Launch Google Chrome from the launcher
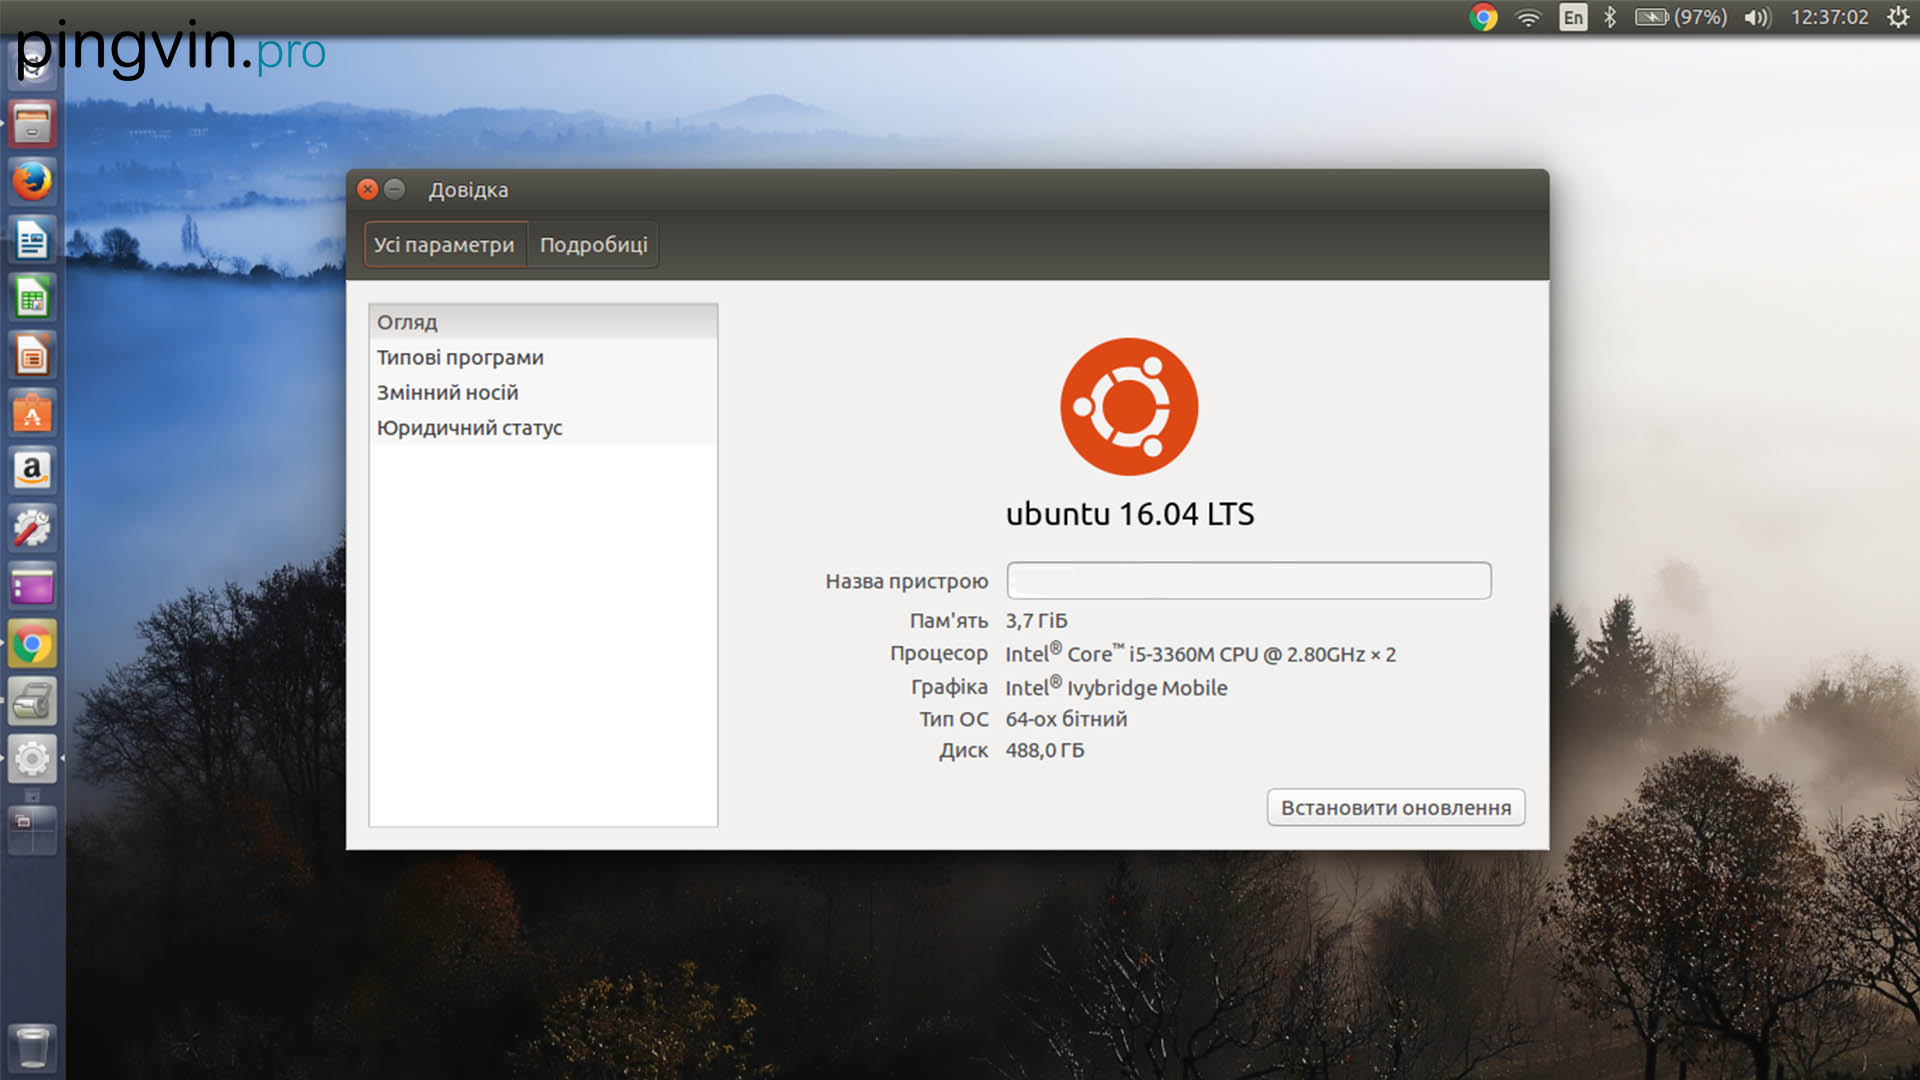The width and height of the screenshot is (1920, 1080). (x=32, y=644)
